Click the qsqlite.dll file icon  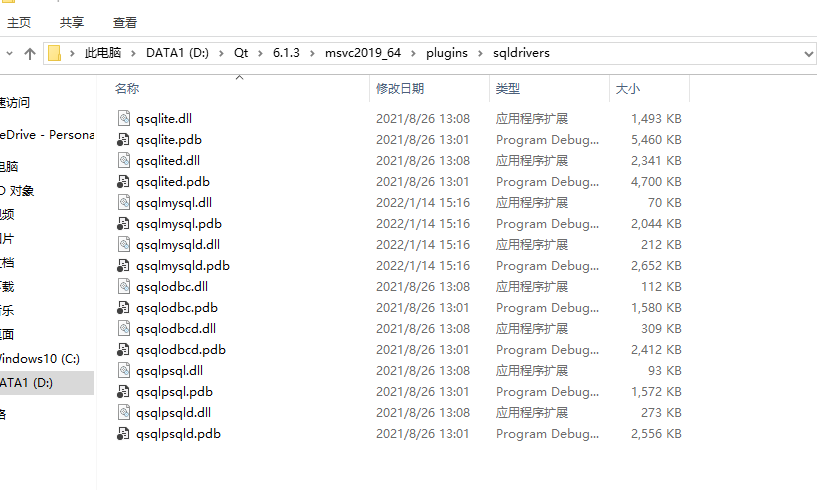point(123,118)
